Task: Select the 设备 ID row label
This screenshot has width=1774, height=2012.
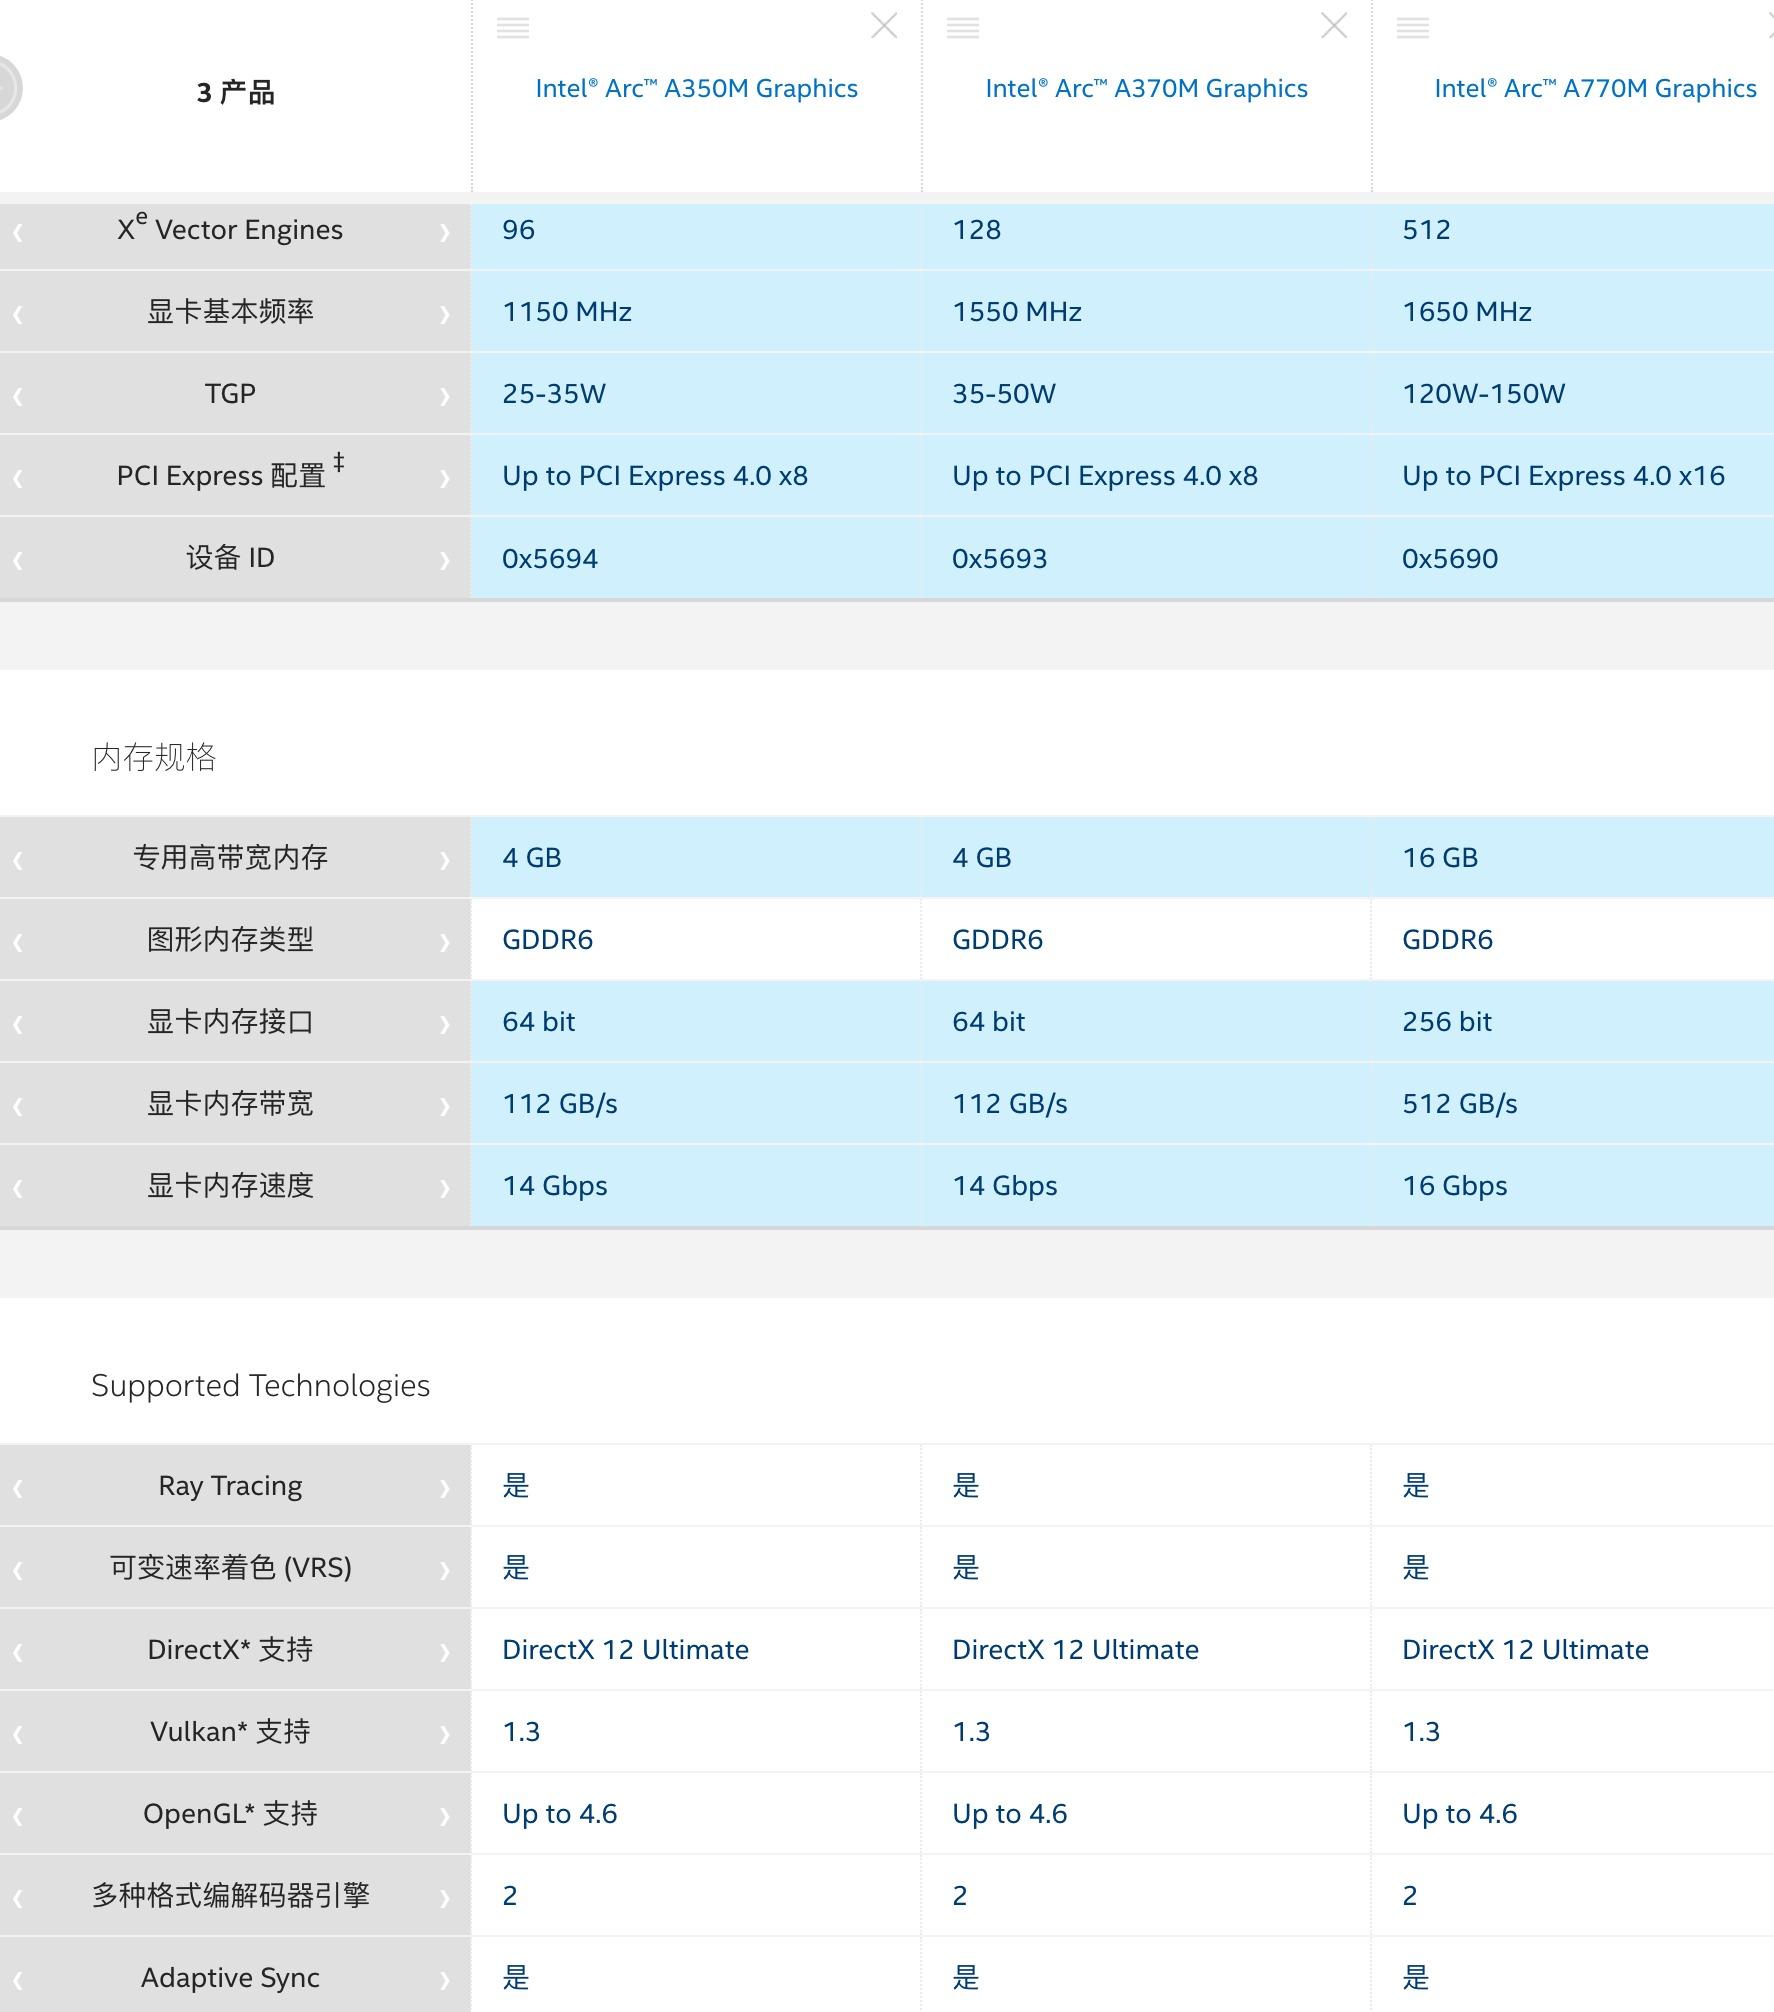Action: (230, 557)
